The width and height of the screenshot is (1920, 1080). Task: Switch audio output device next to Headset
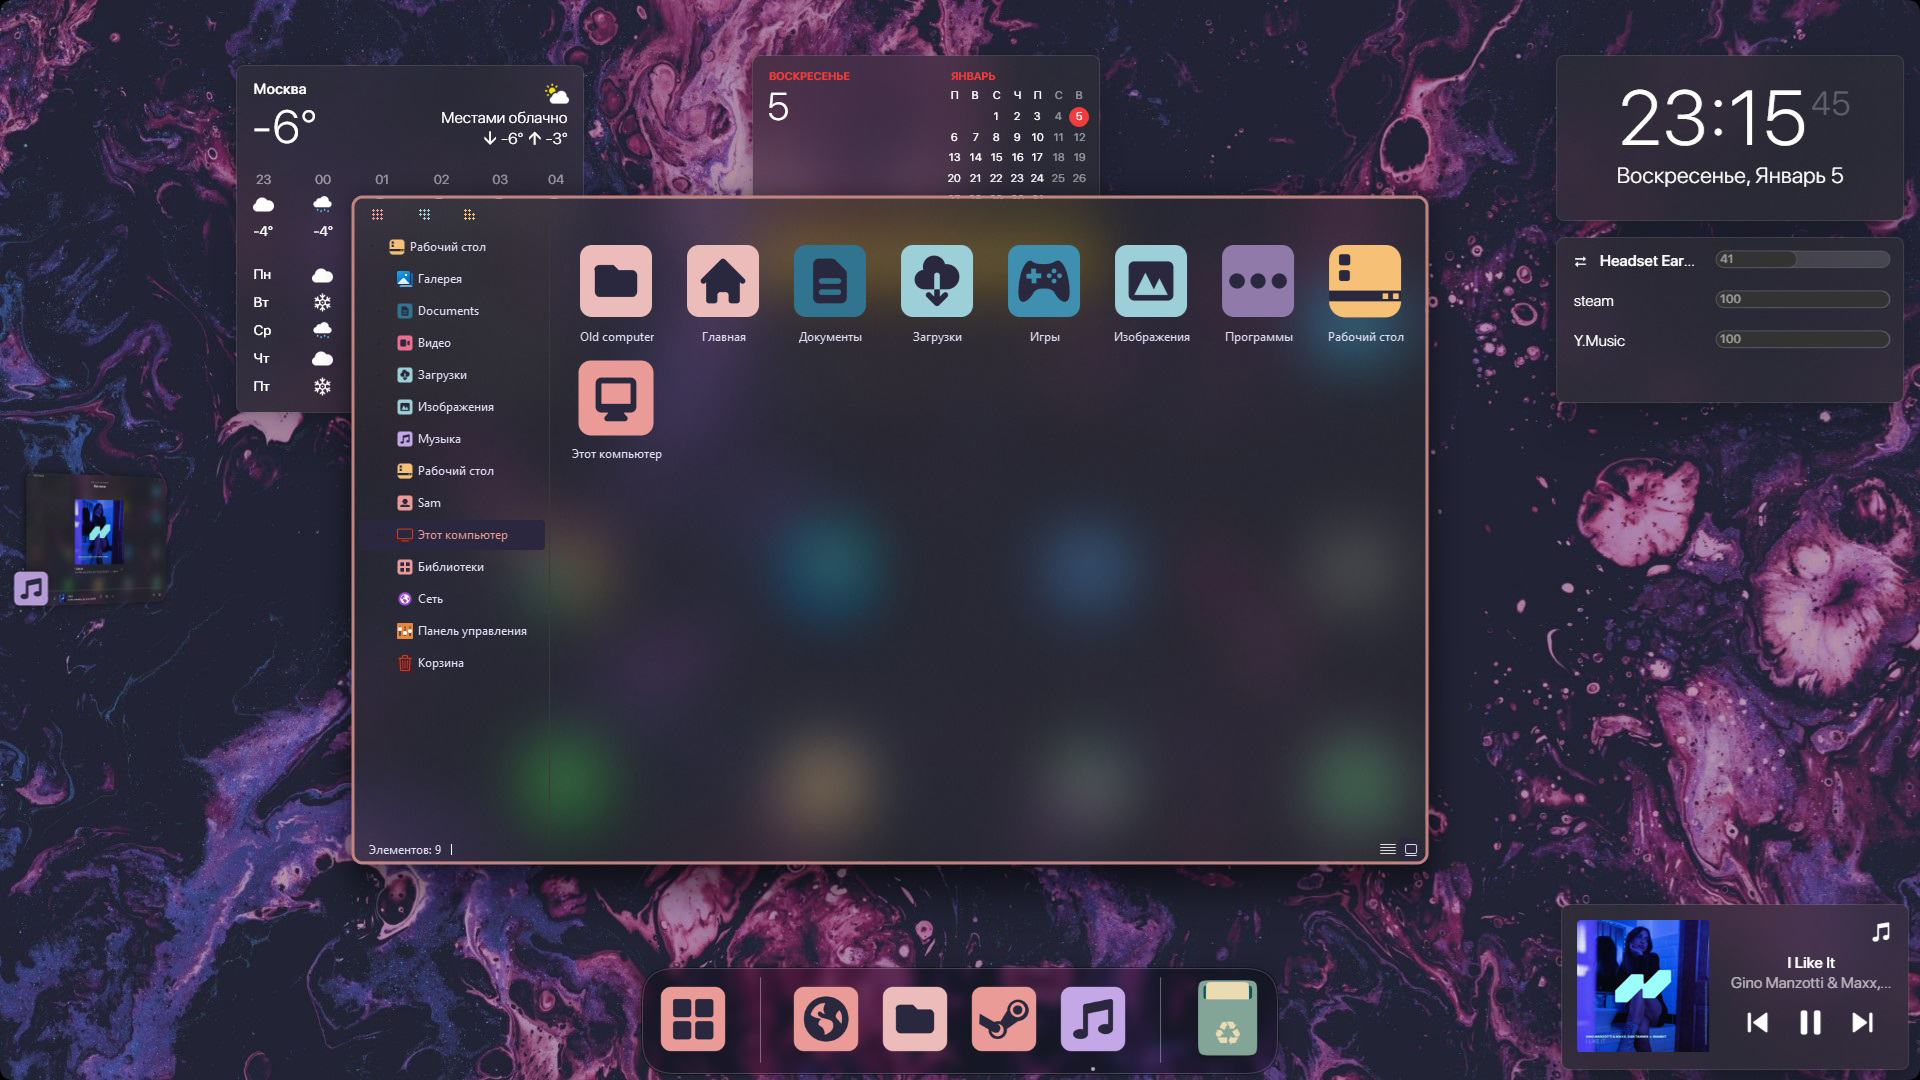1580,261
